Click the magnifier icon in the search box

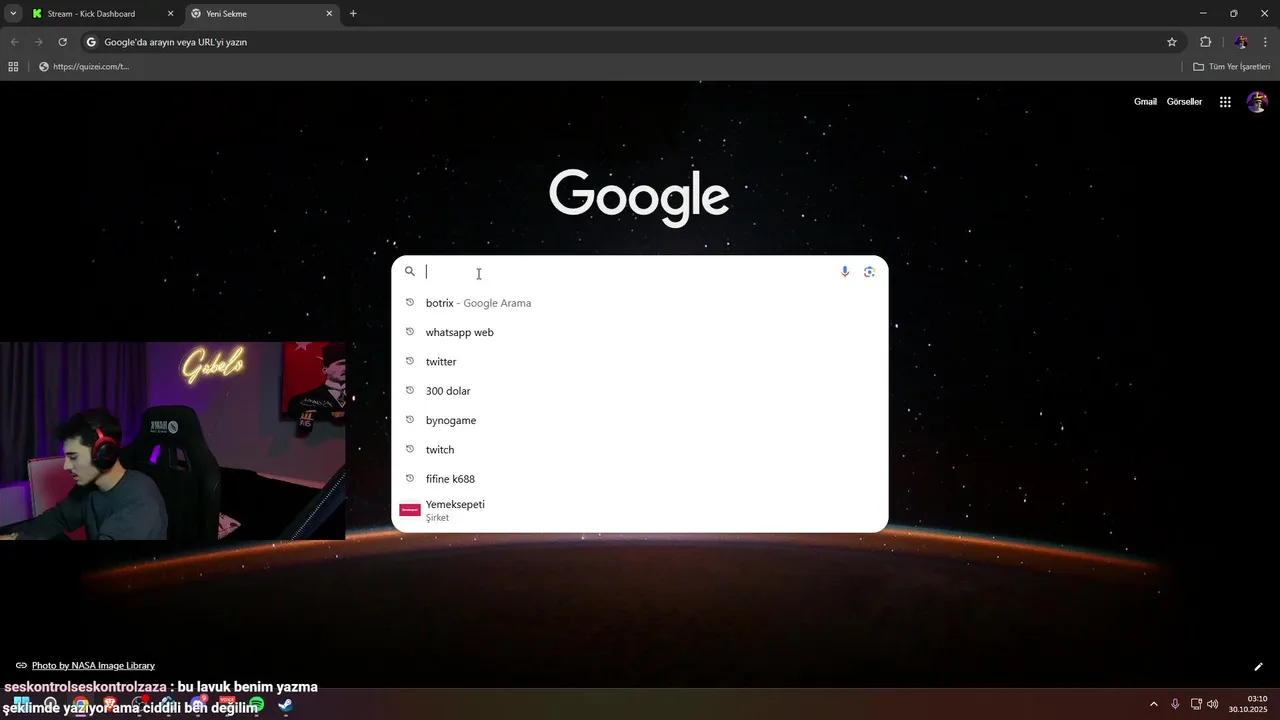pos(410,271)
